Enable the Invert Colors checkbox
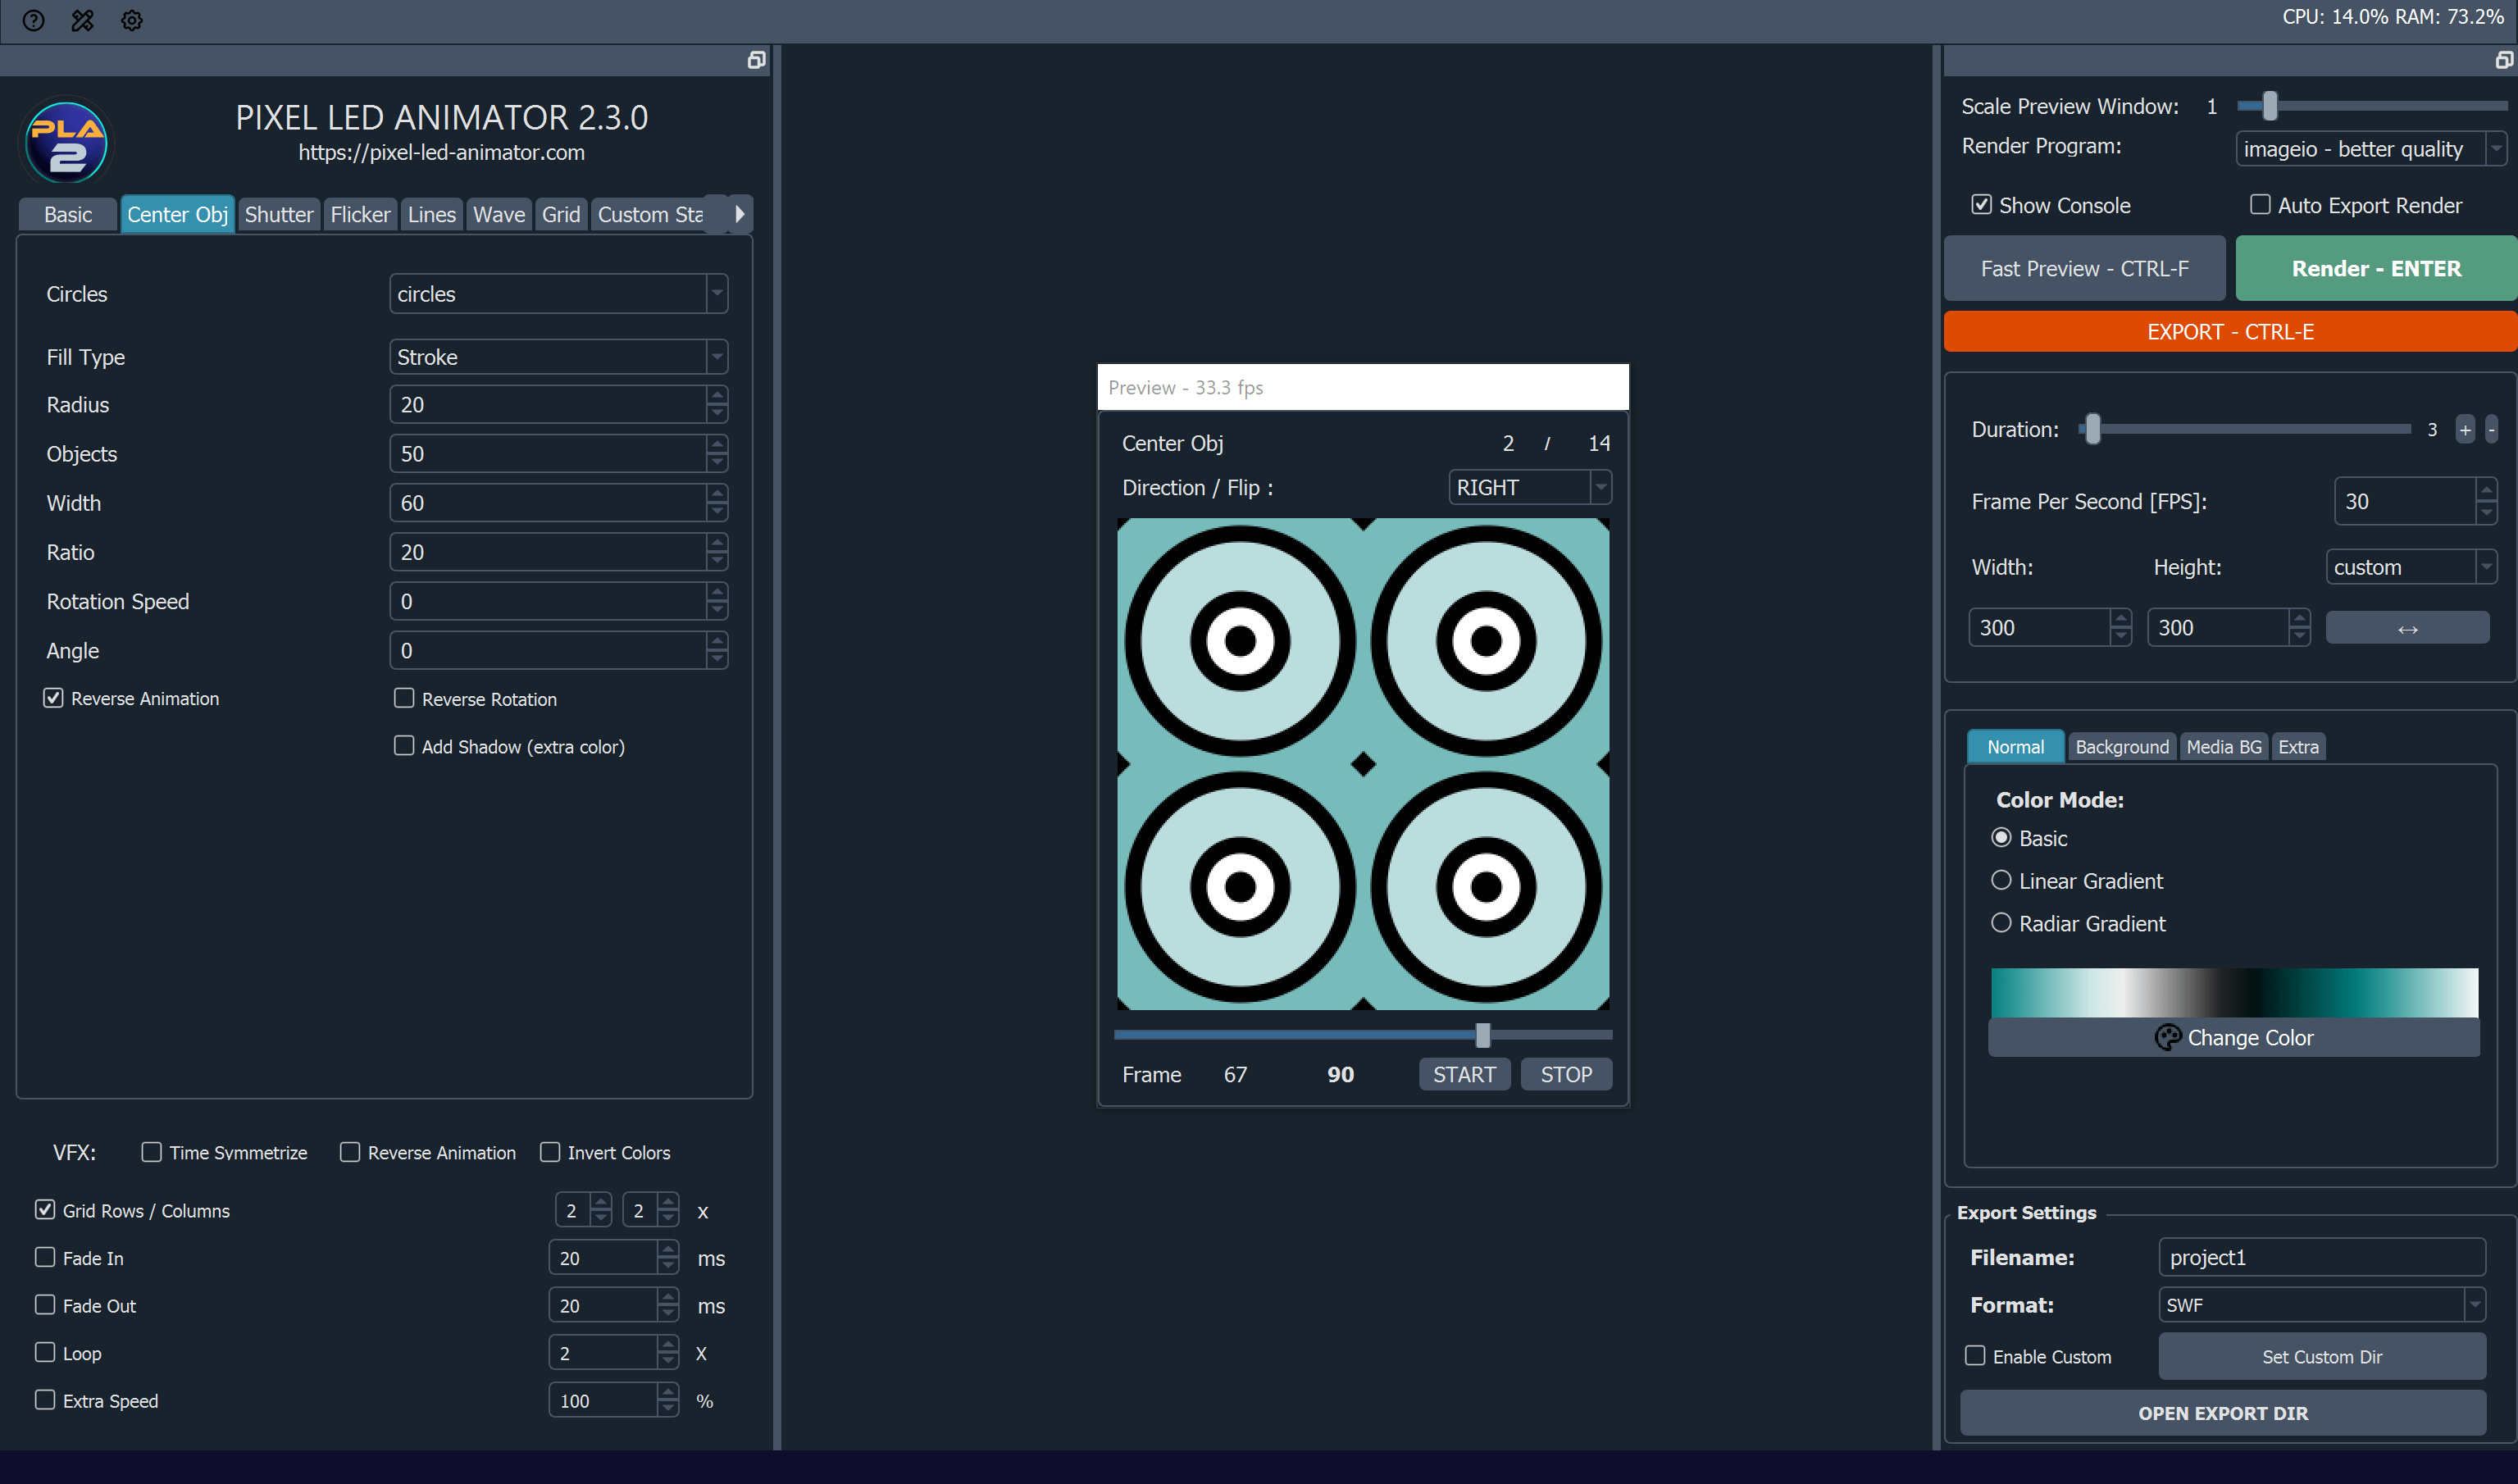Image resolution: width=2518 pixels, height=1484 pixels. pos(550,1152)
